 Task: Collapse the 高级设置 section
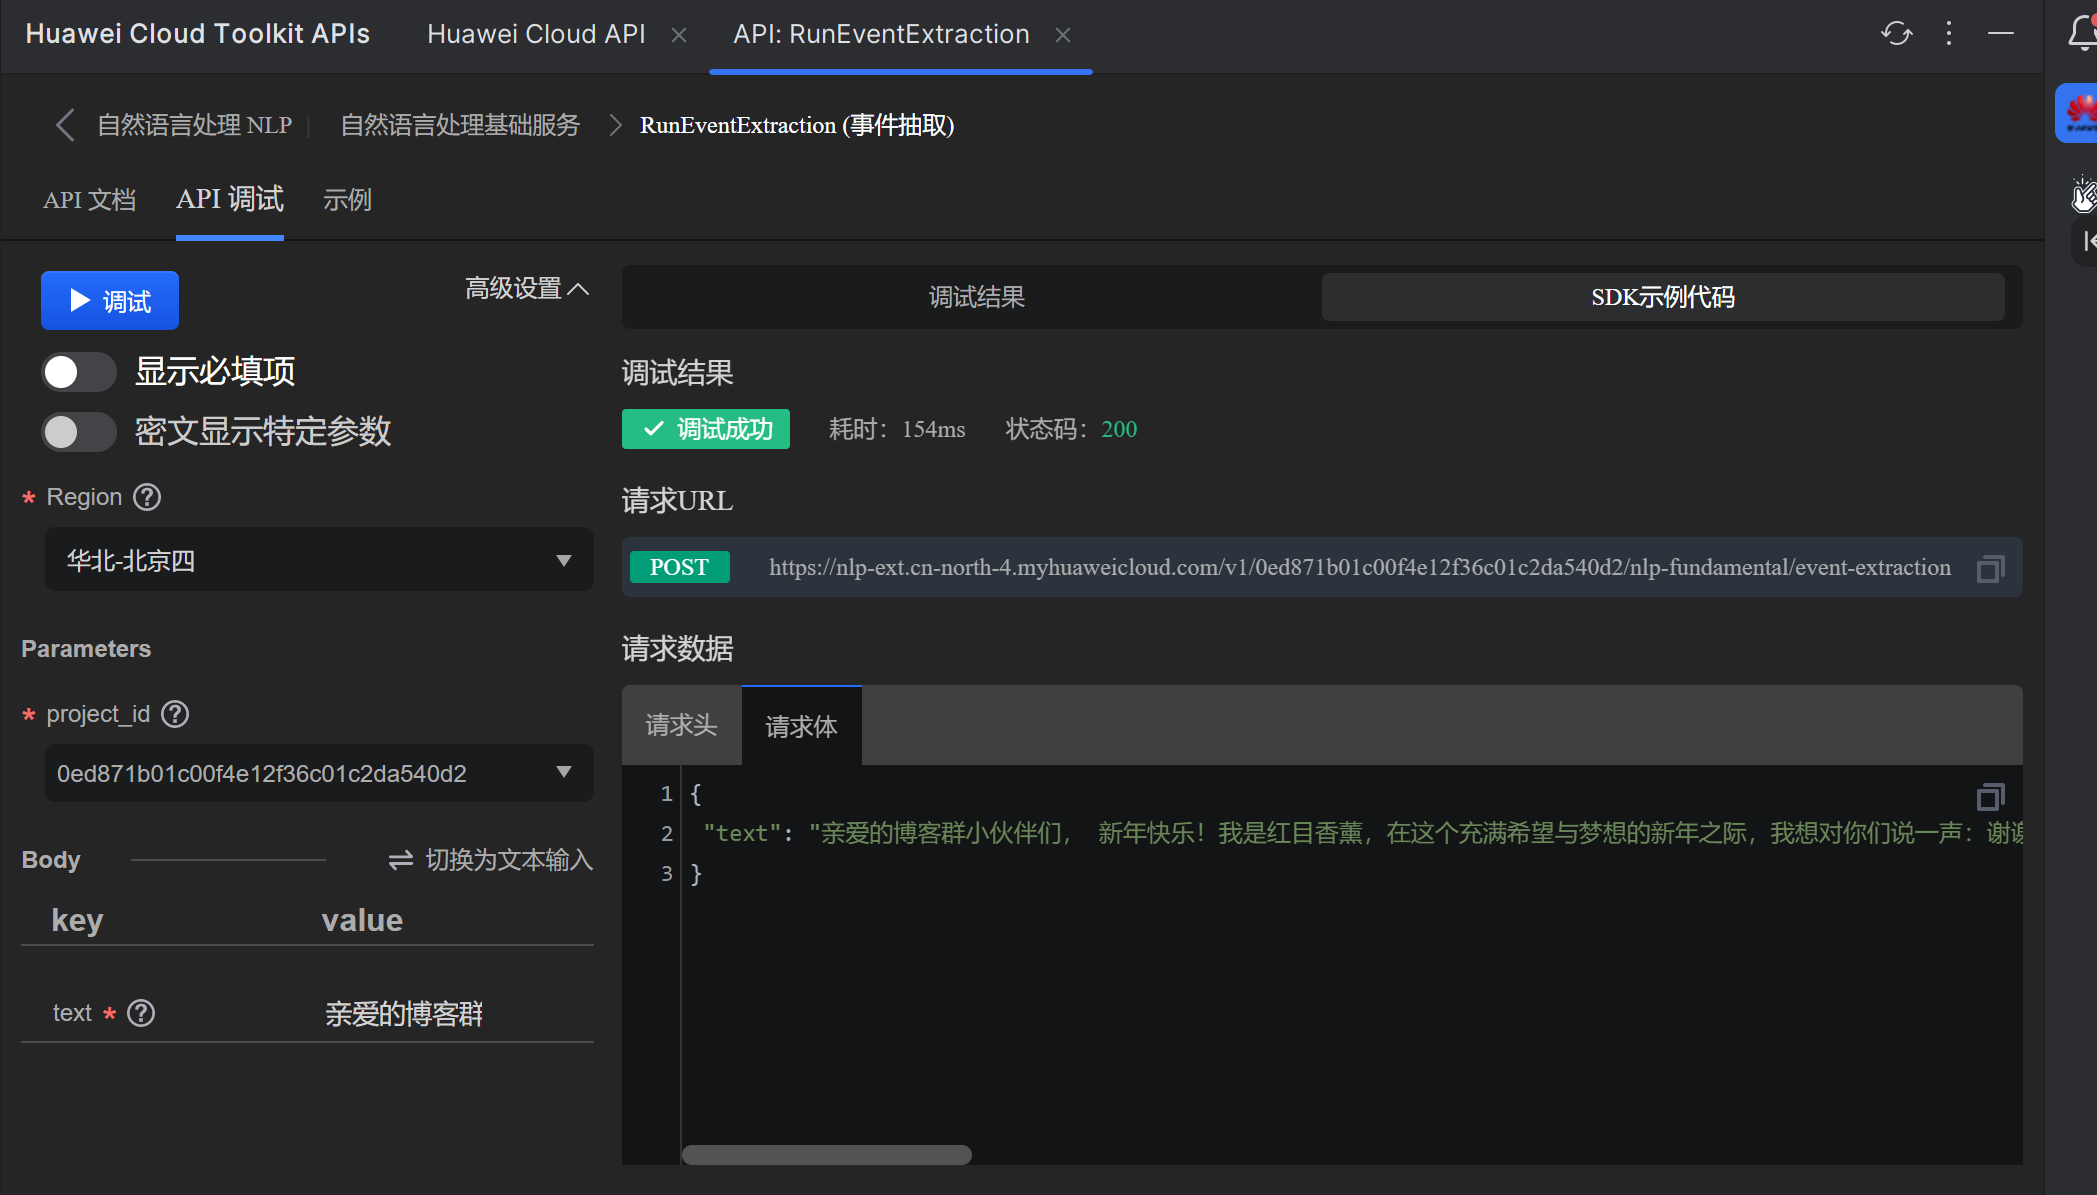(x=527, y=289)
